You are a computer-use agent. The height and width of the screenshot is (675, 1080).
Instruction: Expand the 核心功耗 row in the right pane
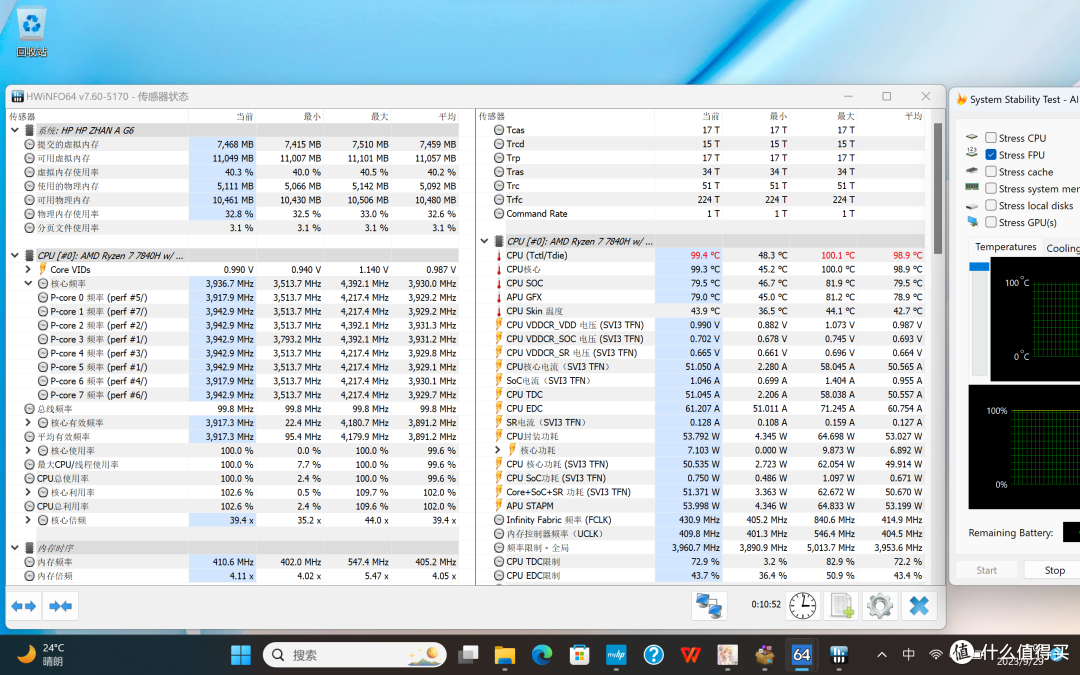(497, 450)
